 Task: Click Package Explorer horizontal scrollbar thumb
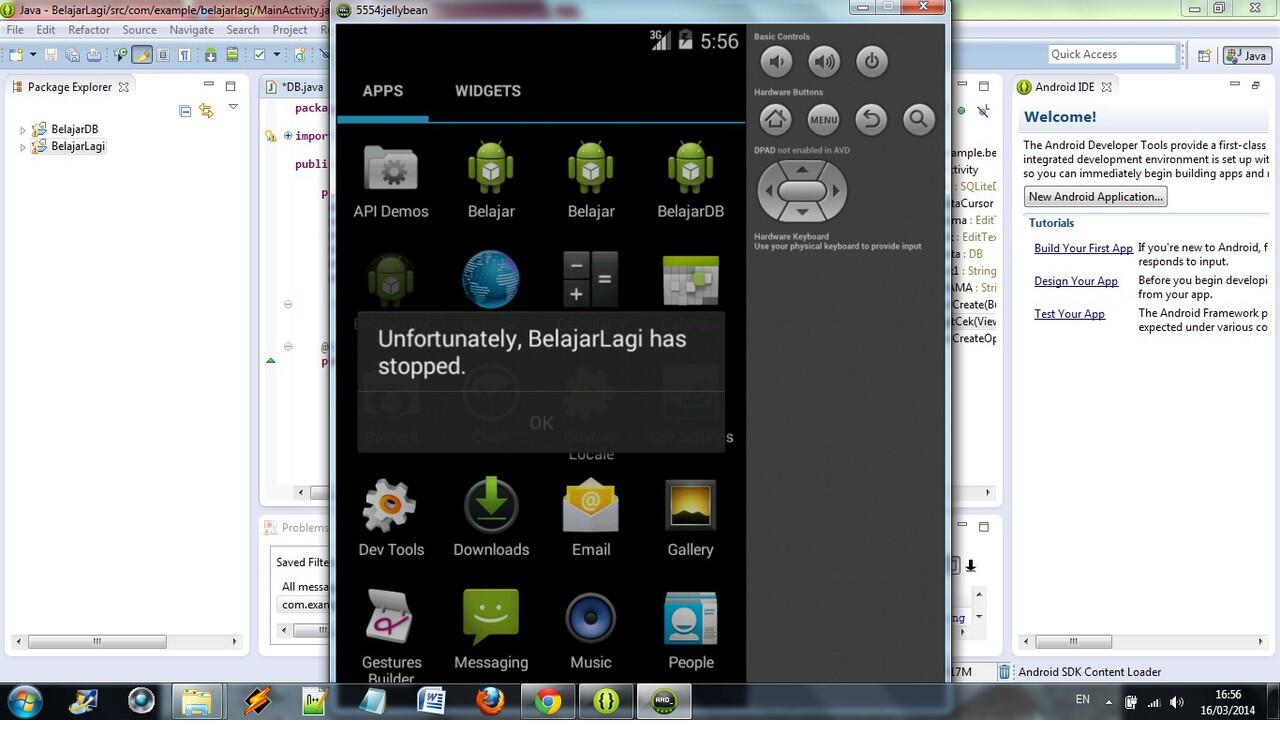coord(97,641)
